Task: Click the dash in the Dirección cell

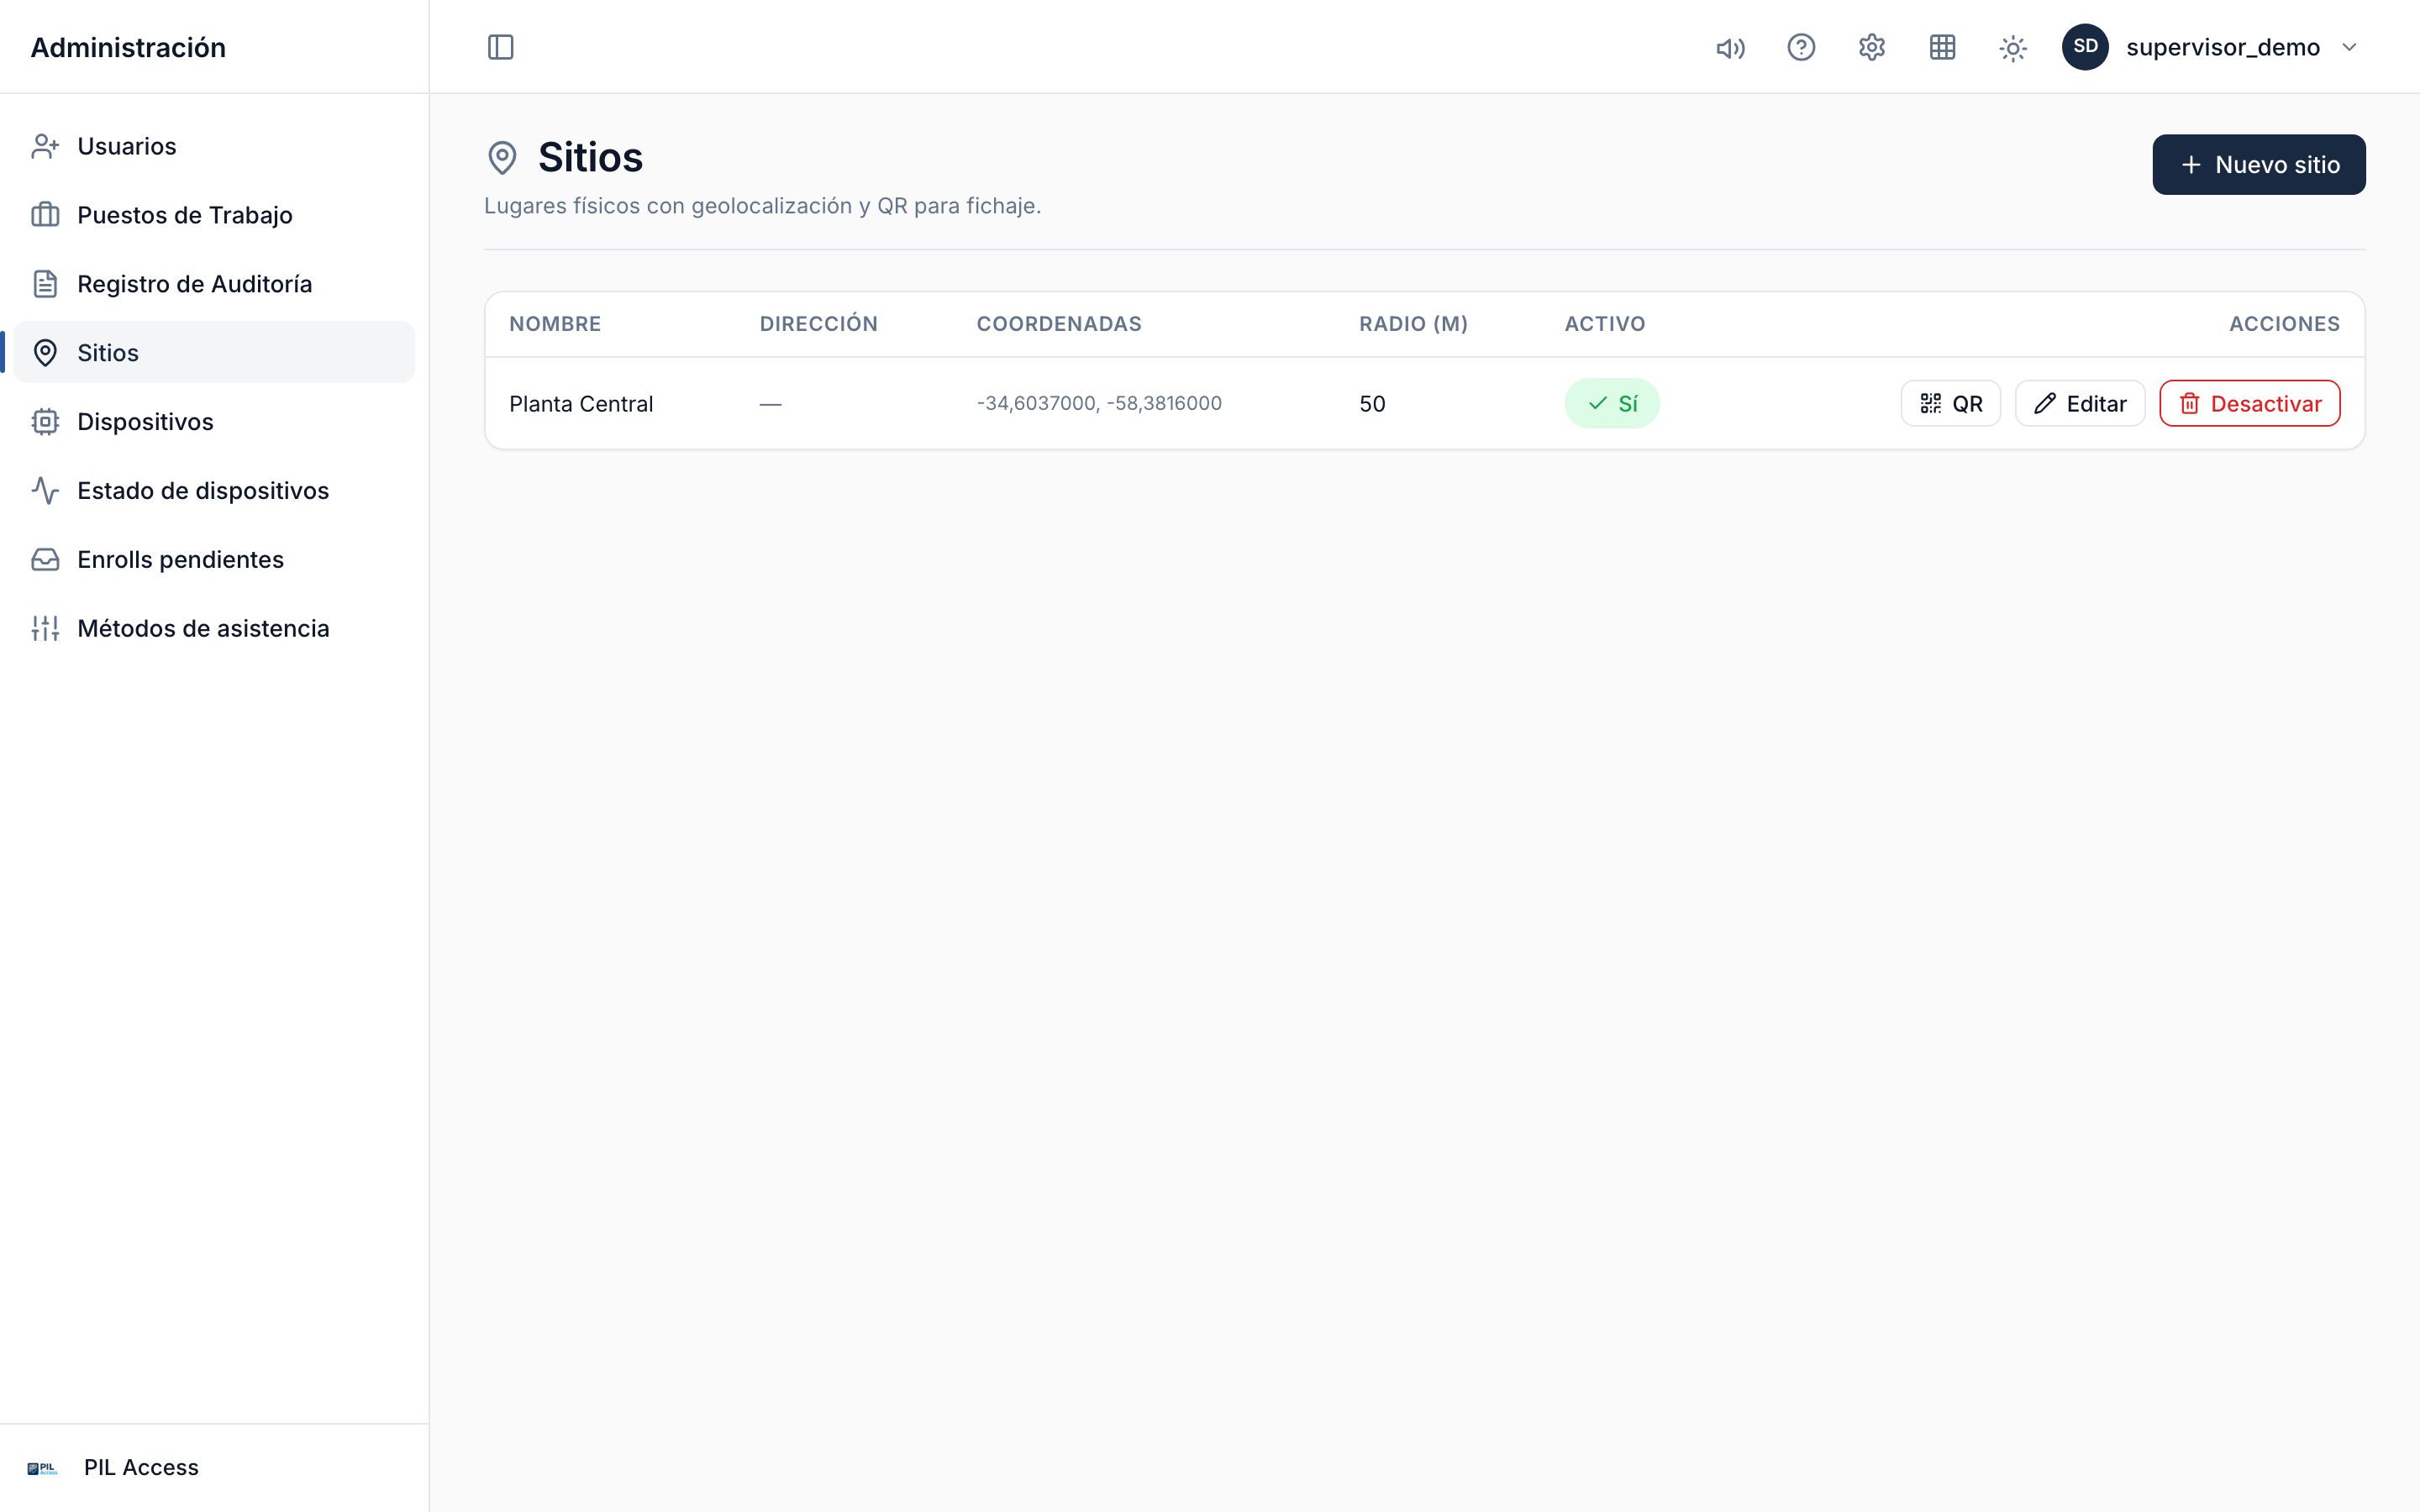Action: pos(770,404)
